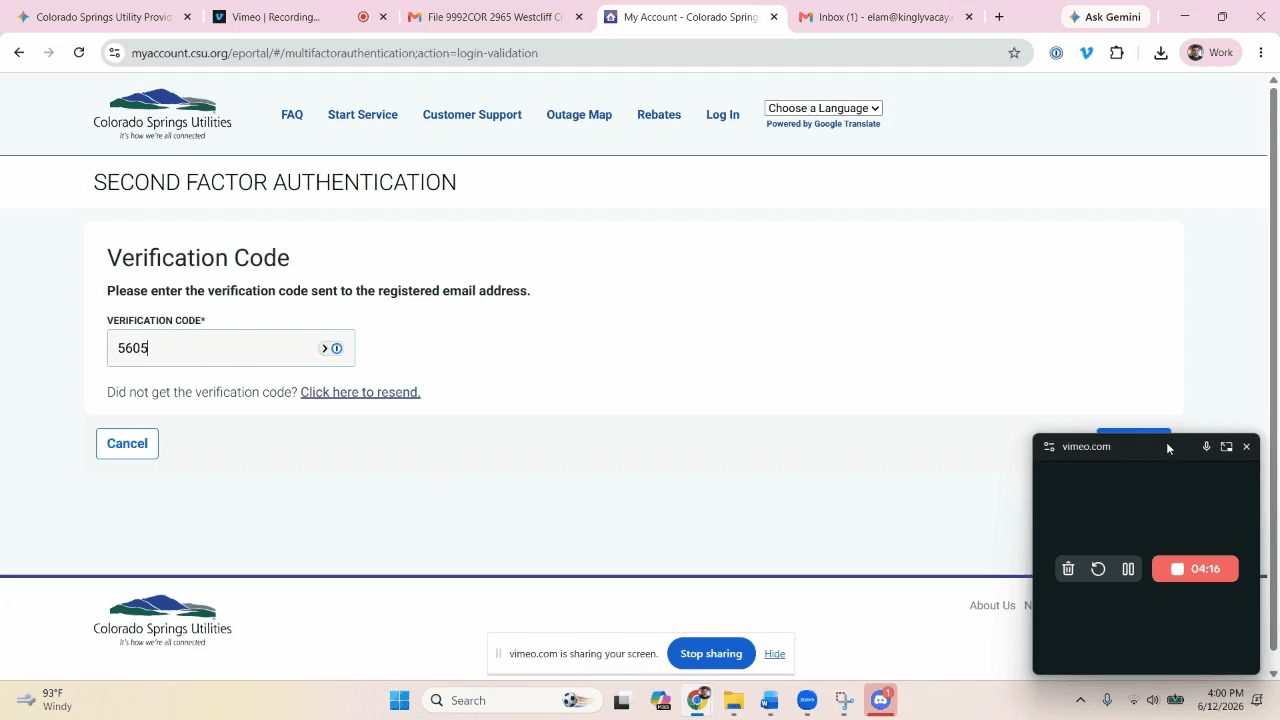Stop sharing your screen
Image resolution: width=1280 pixels, height=720 pixels.
[711, 654]
